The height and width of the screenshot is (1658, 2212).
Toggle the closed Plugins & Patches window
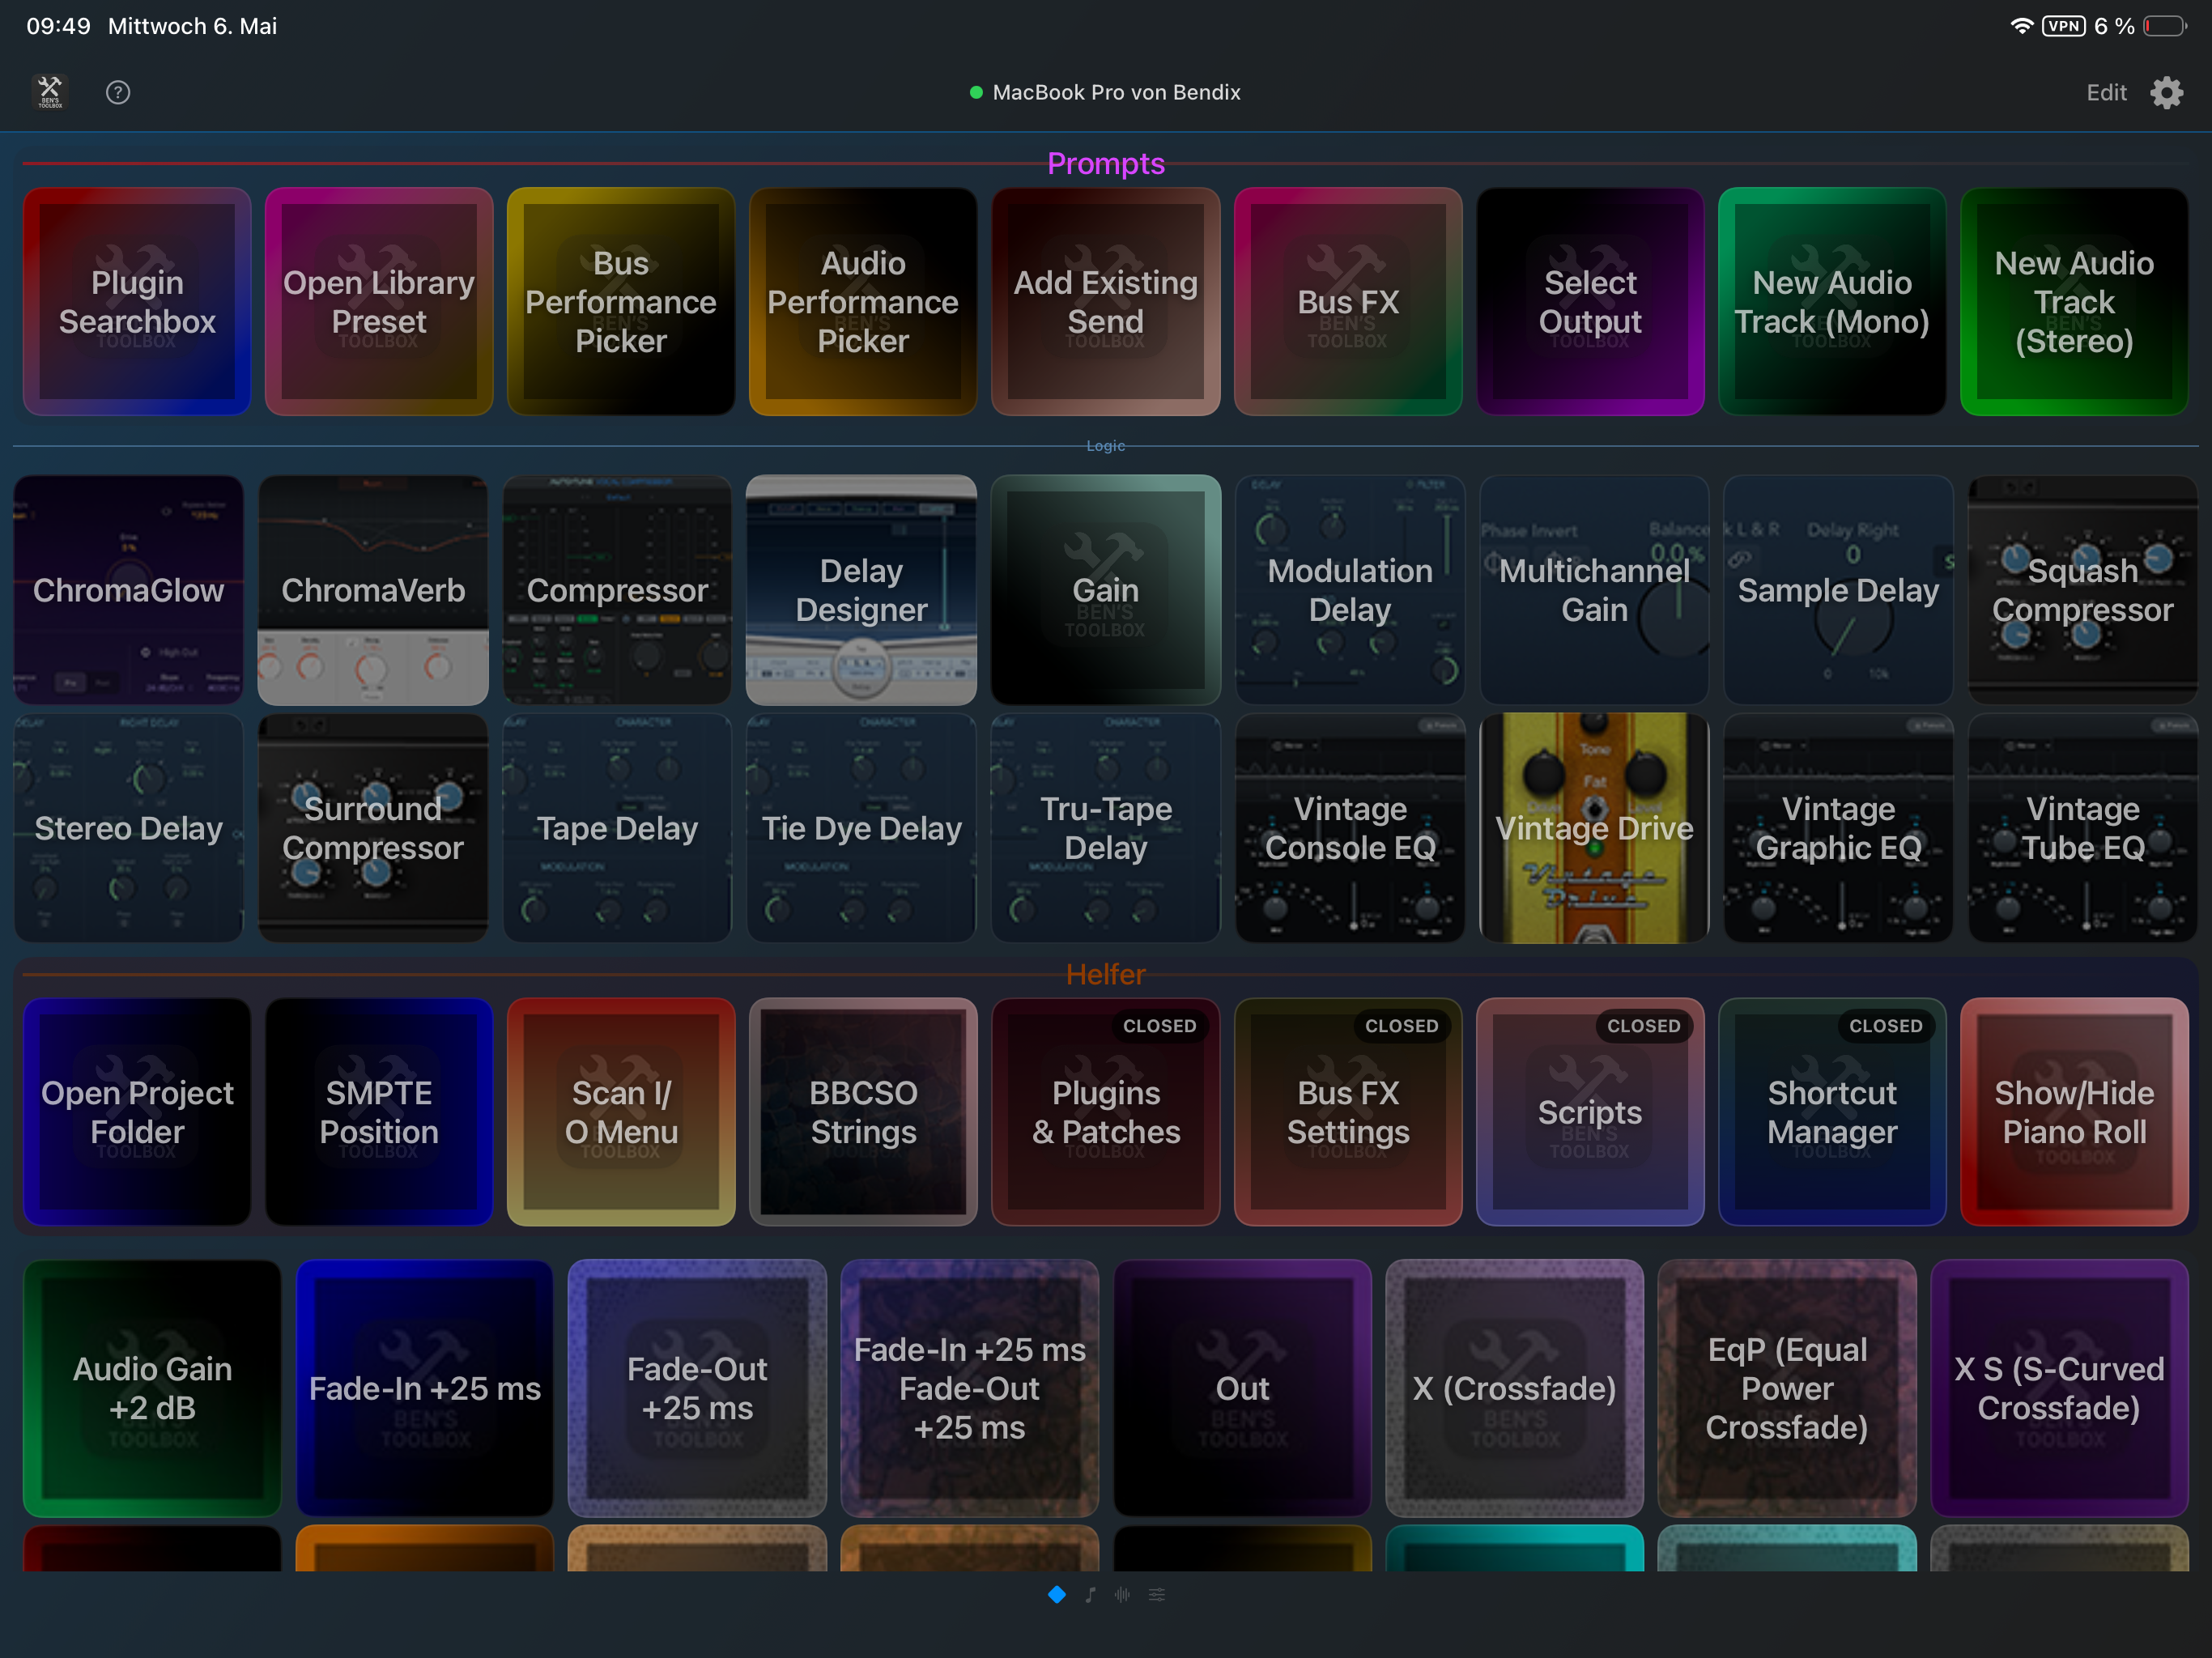click(1105, 1111)
